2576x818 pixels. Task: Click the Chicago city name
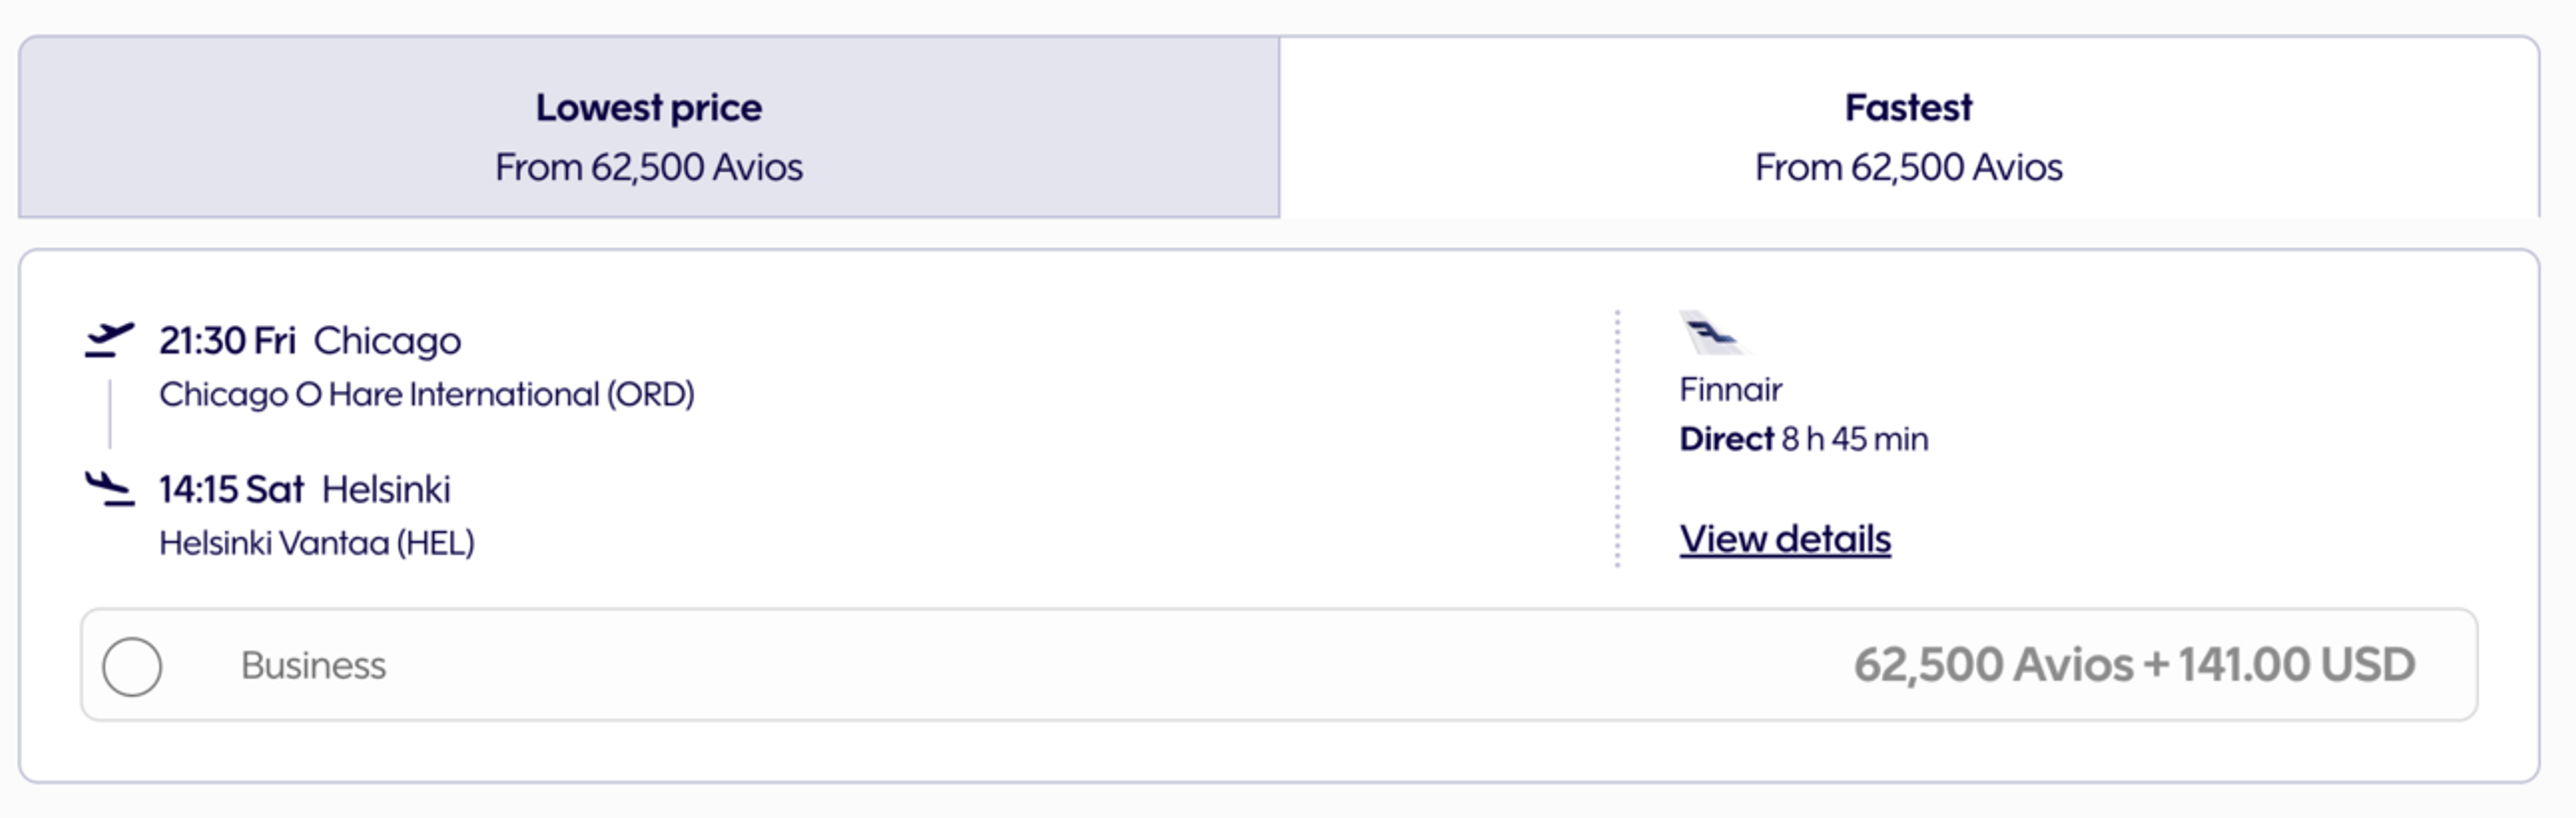pyautogui.click(x=387, y=341)
